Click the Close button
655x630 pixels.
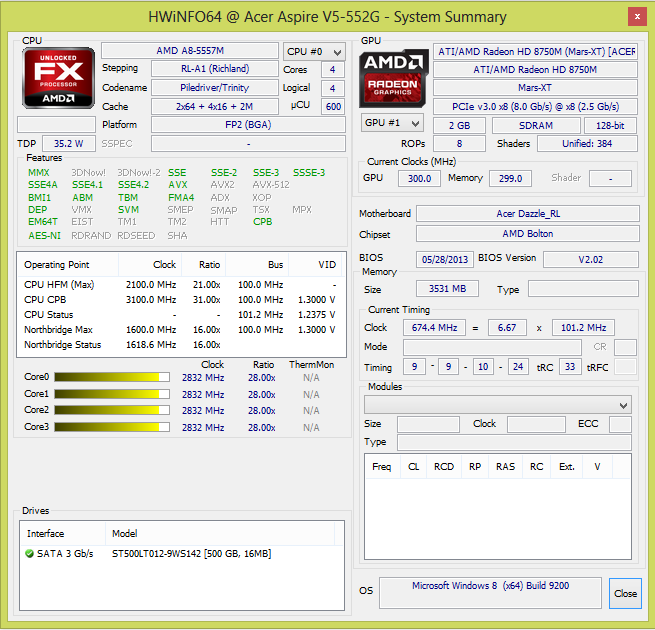point(625,593)
